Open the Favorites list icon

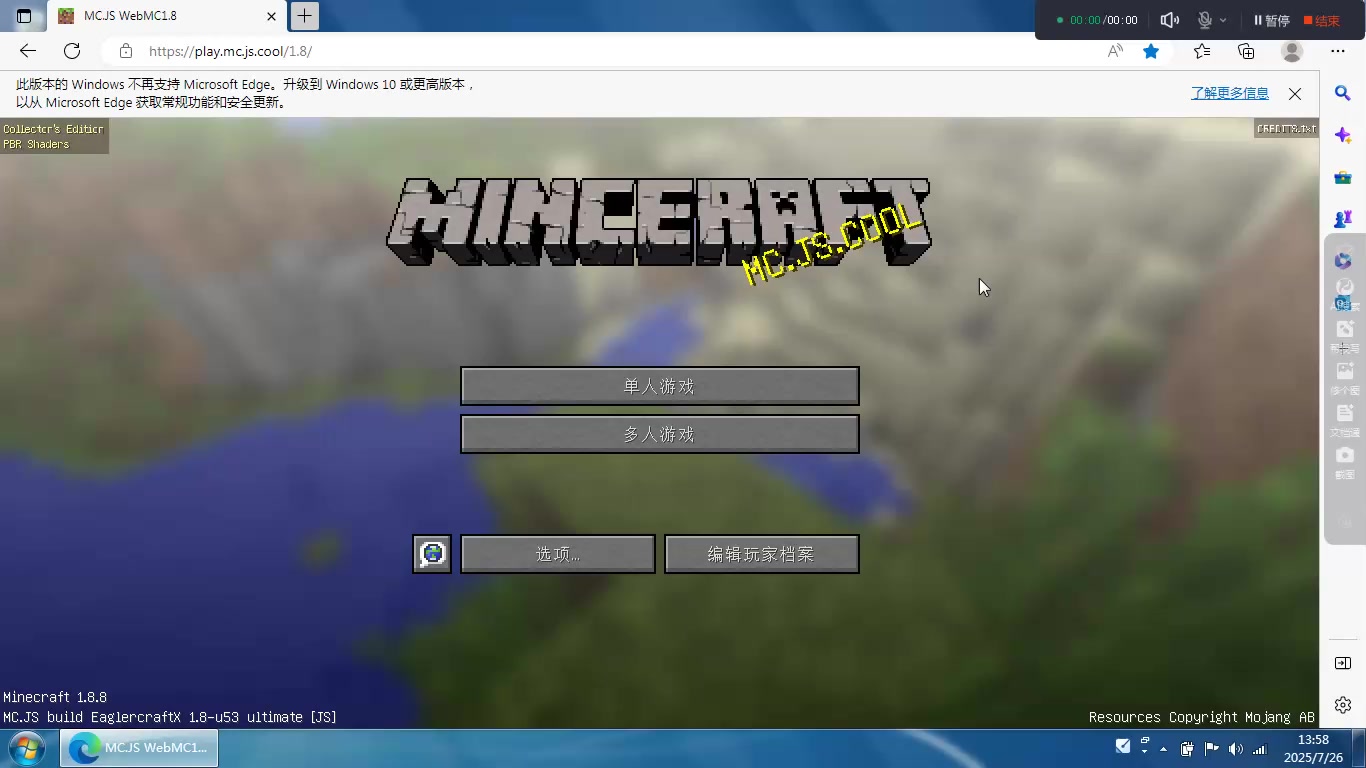[1202, 51]
